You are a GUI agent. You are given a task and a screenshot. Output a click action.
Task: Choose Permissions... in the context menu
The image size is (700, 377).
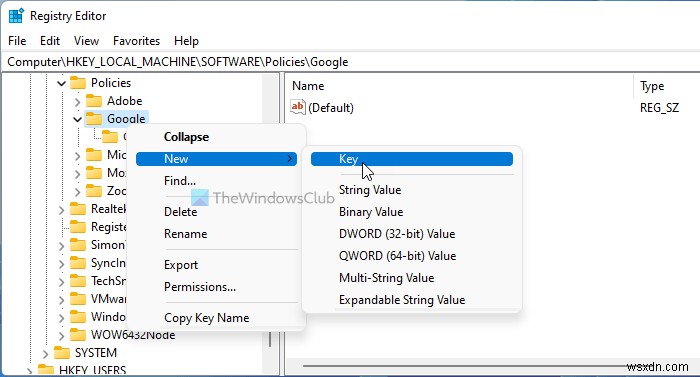click(x=217, y=286)
